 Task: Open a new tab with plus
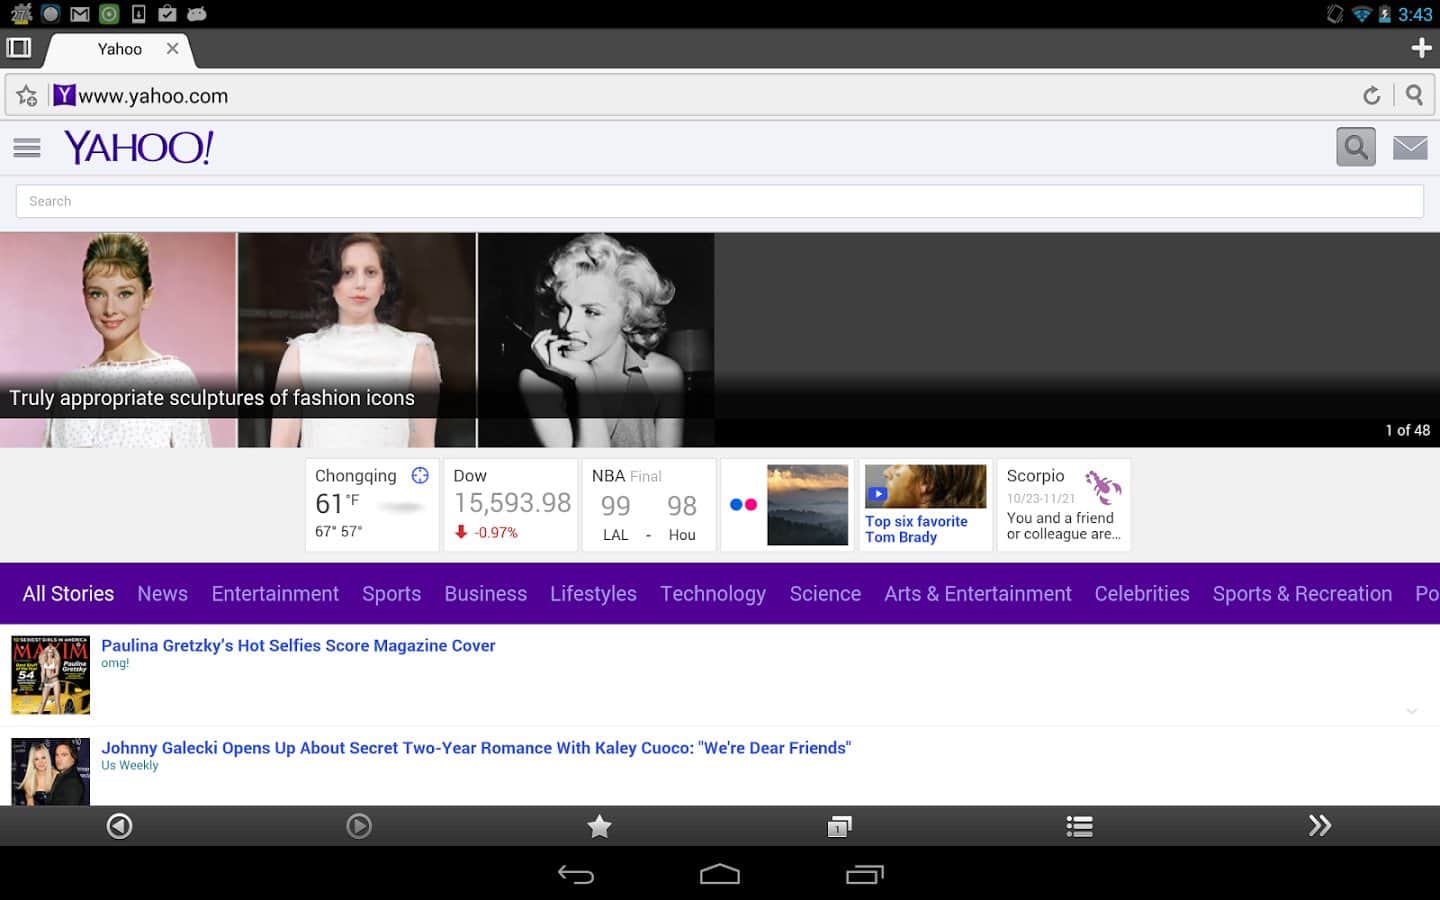coord(1420,48)
